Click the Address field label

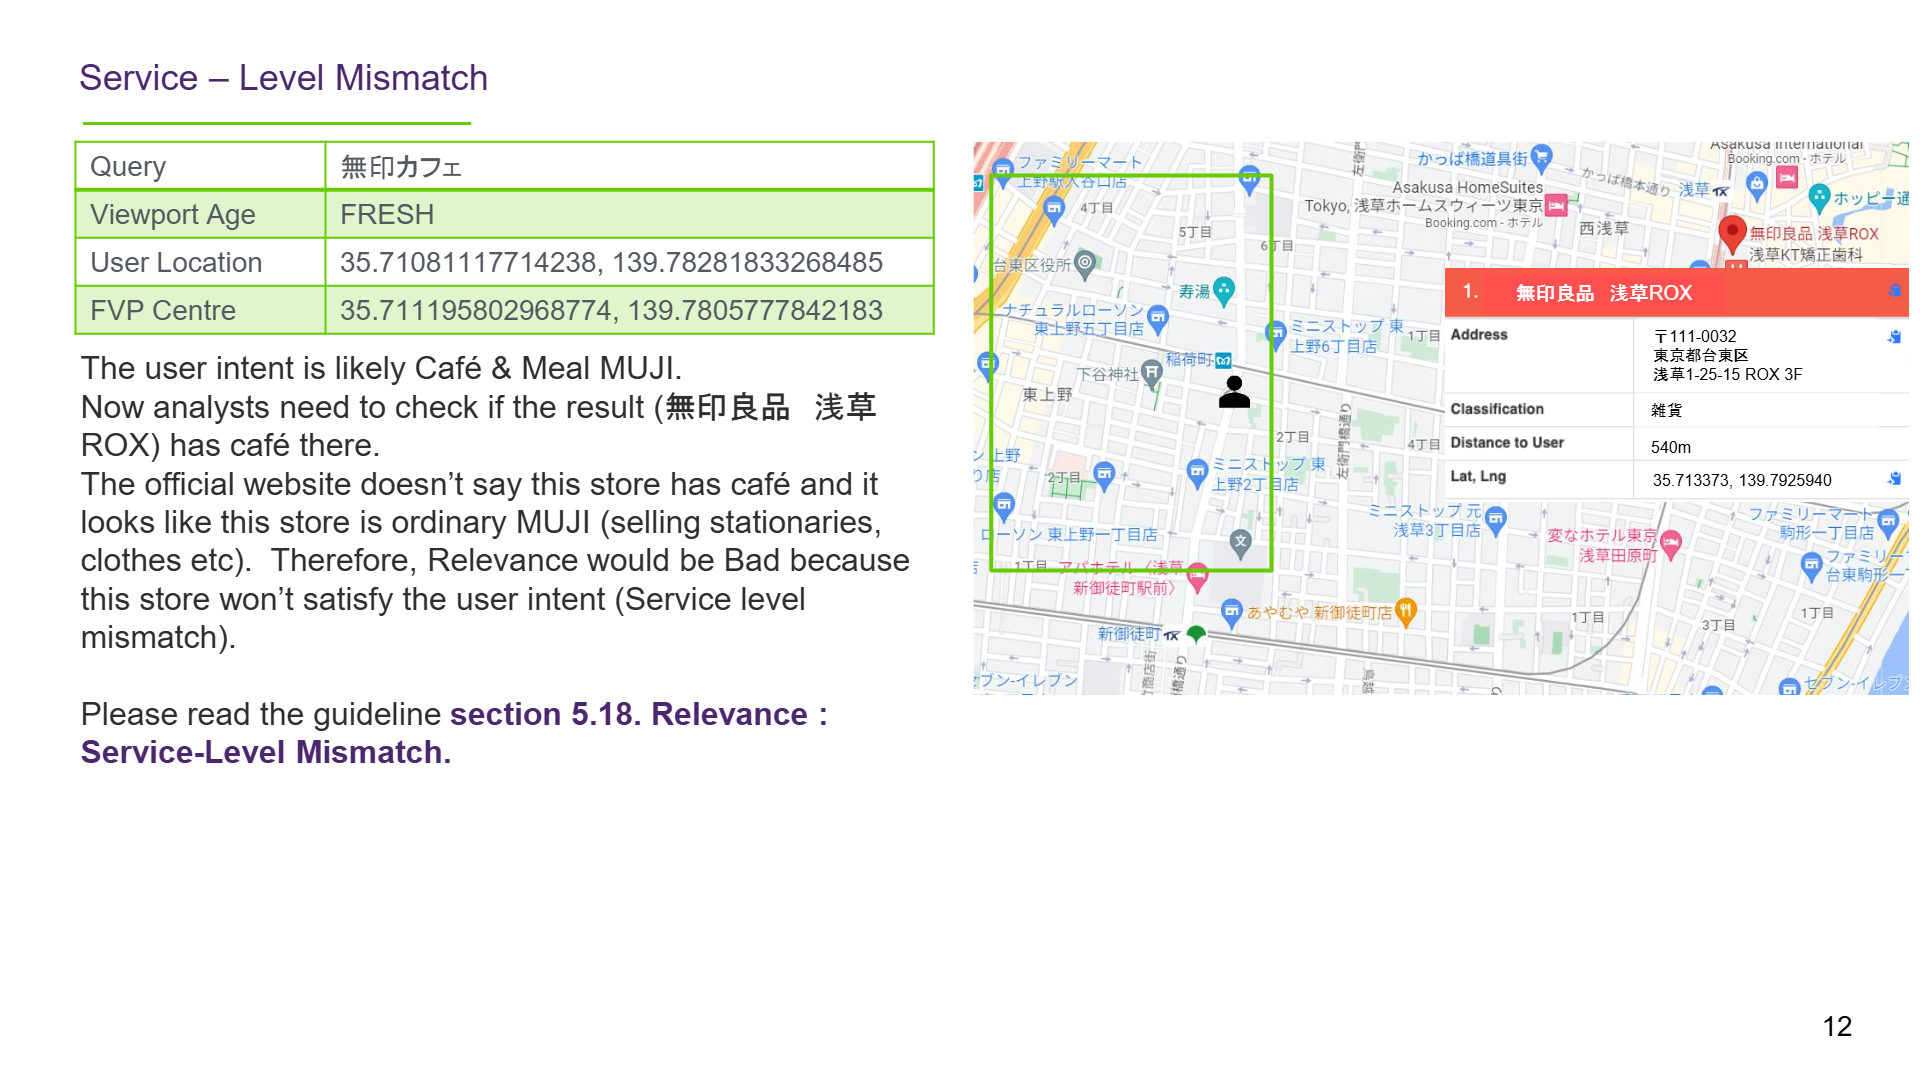(1479, 335)
